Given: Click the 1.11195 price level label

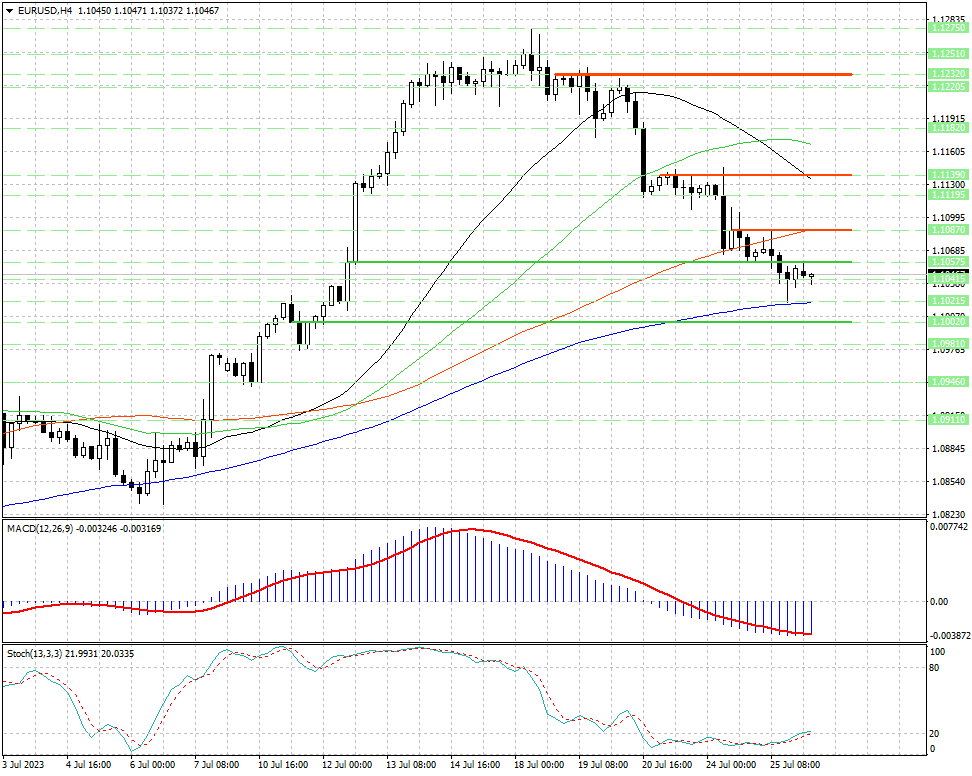Looking at the screenshot, I should click(x=948, y=195).
